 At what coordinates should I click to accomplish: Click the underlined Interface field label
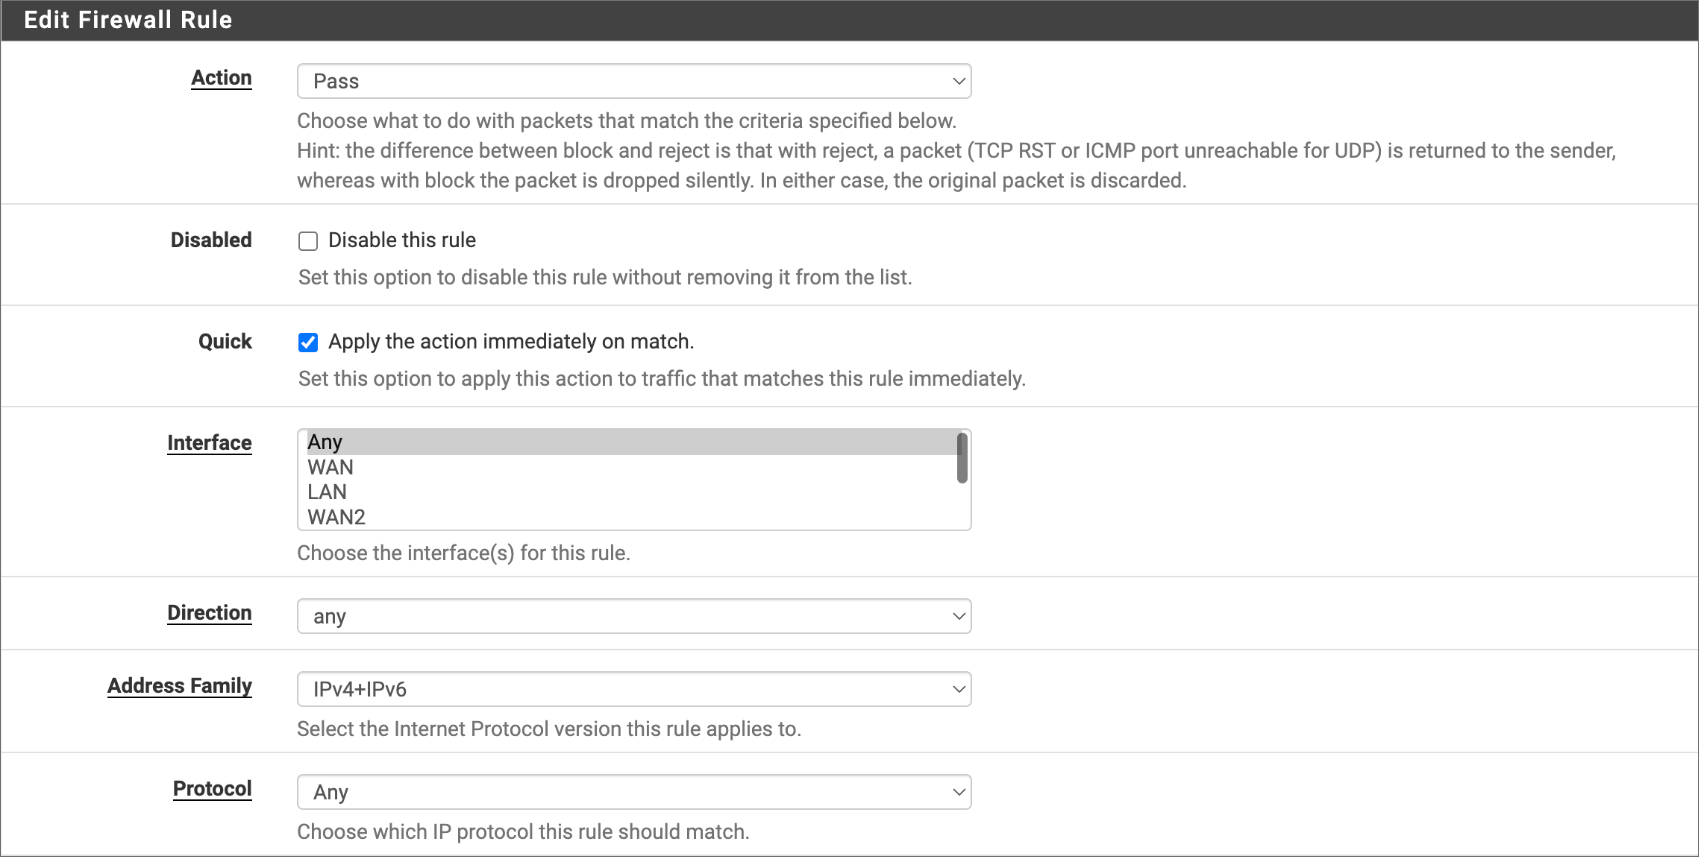[209, 443]
